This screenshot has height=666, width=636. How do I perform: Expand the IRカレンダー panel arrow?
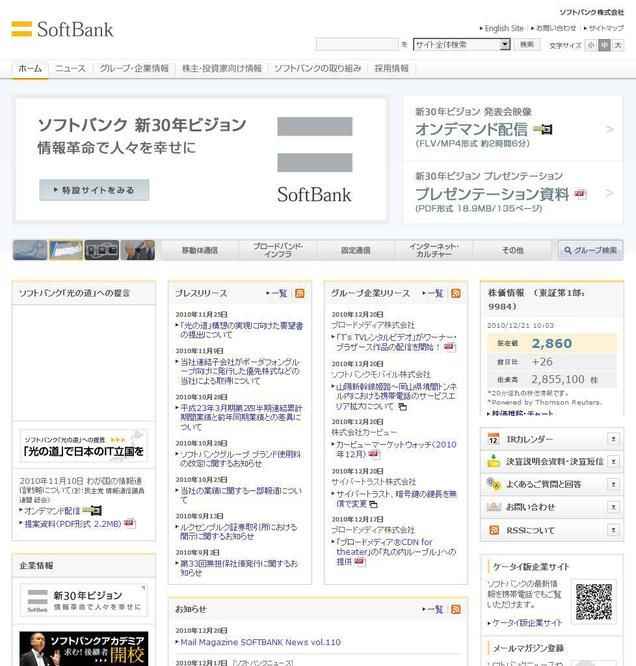[613, 439]
